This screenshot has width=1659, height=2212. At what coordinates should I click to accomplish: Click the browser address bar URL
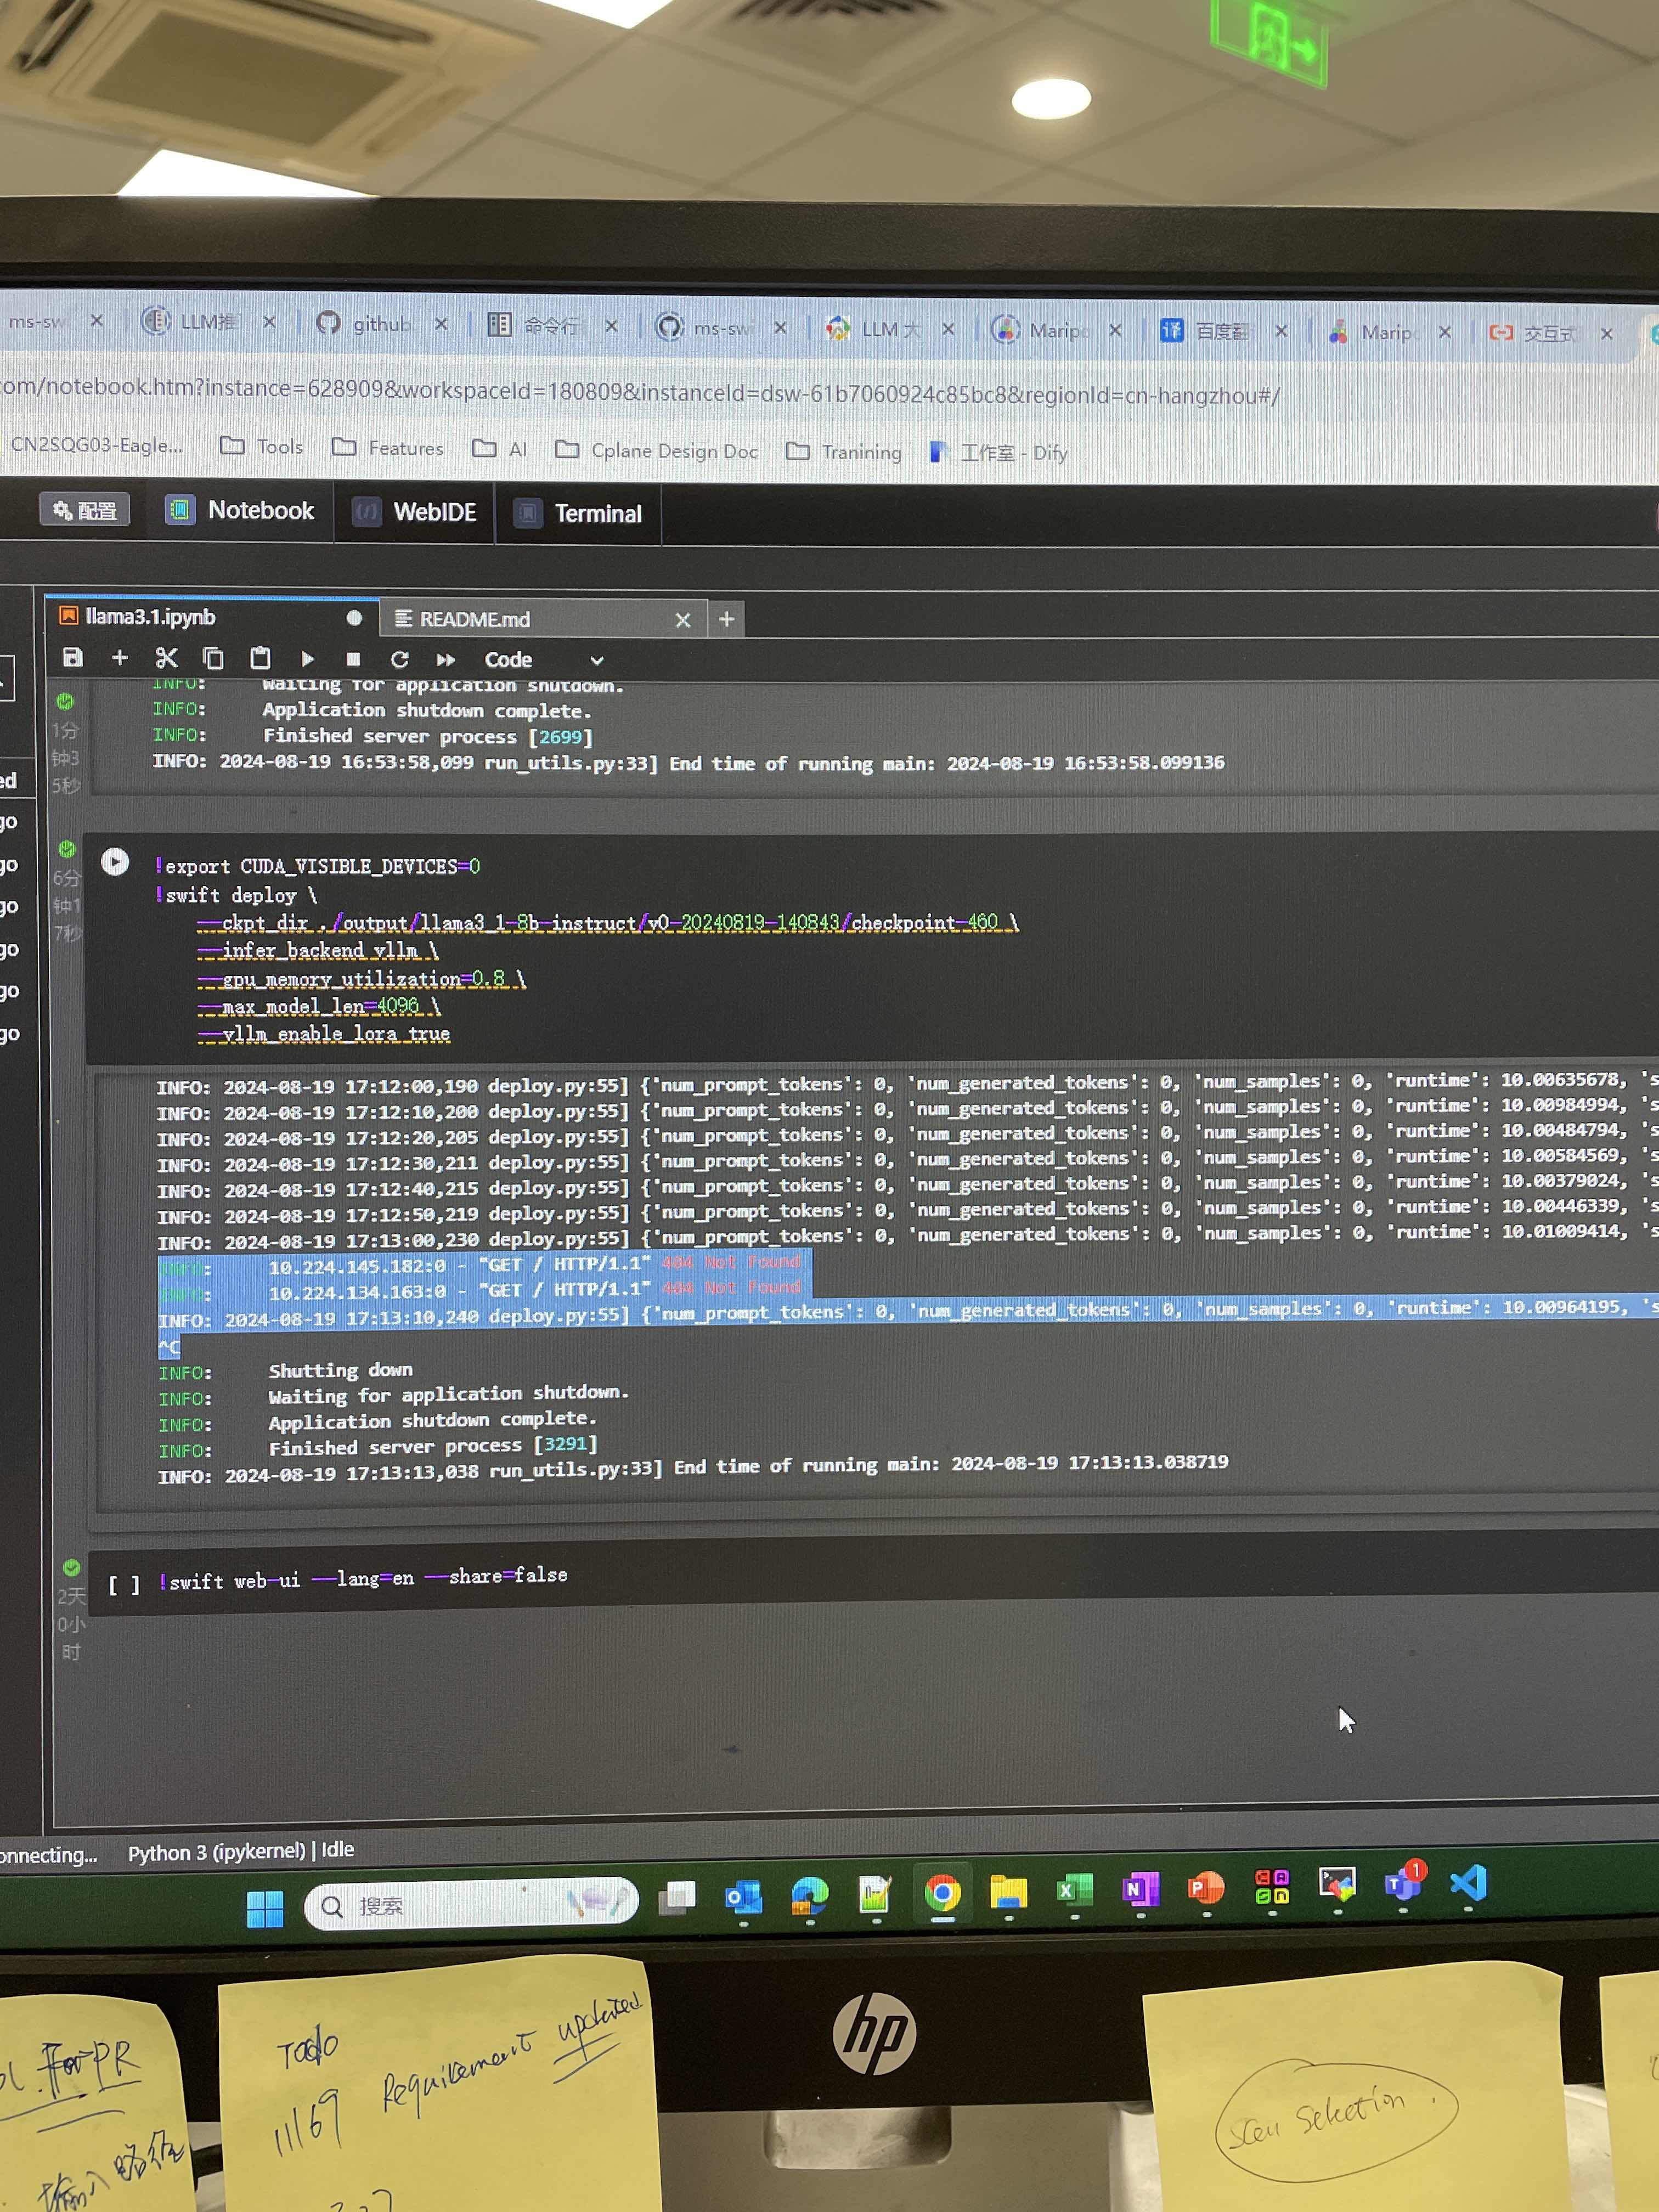click(640, 391)
